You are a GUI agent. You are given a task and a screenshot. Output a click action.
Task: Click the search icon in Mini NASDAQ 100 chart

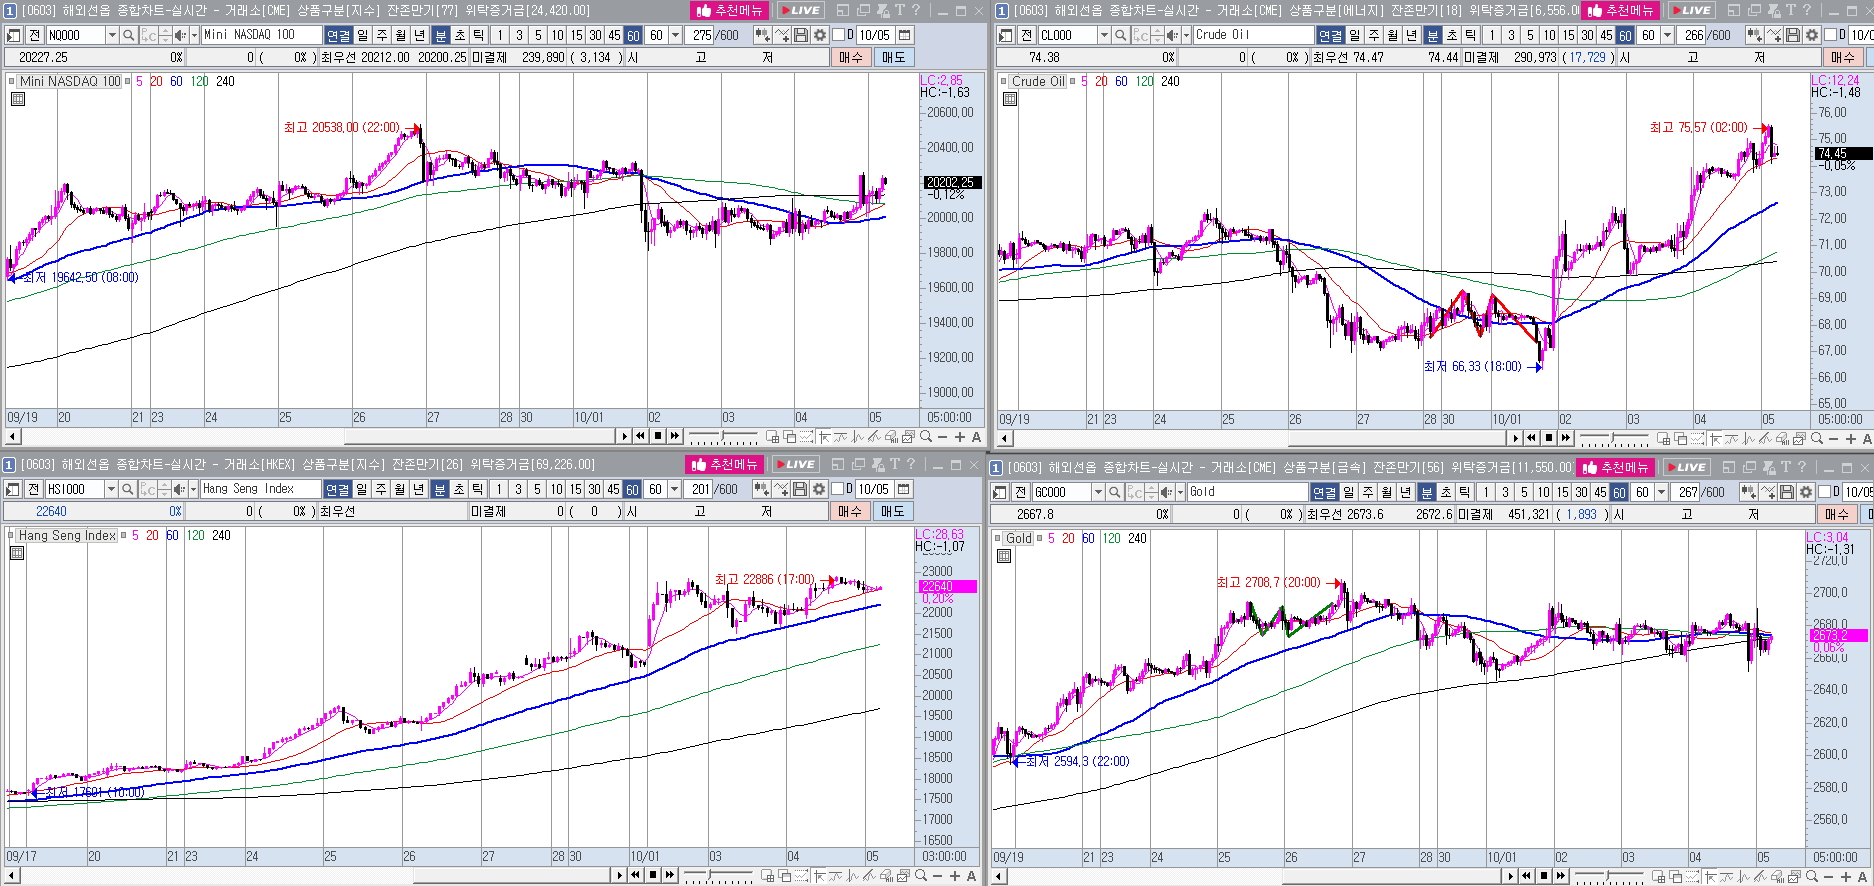[128, 35]
